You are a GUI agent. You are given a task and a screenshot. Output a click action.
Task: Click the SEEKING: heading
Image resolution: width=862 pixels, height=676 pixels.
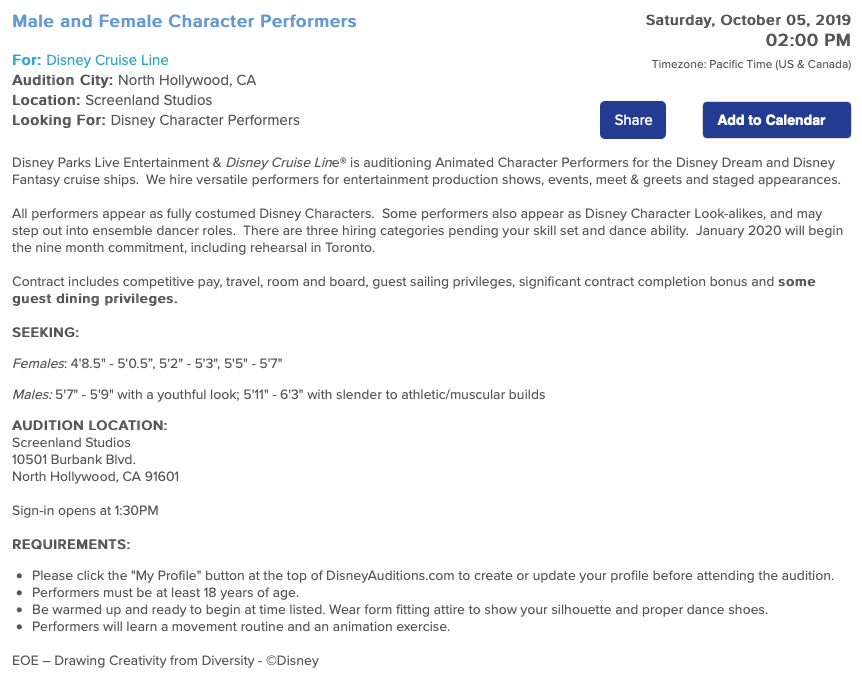(x=46, y=333)
